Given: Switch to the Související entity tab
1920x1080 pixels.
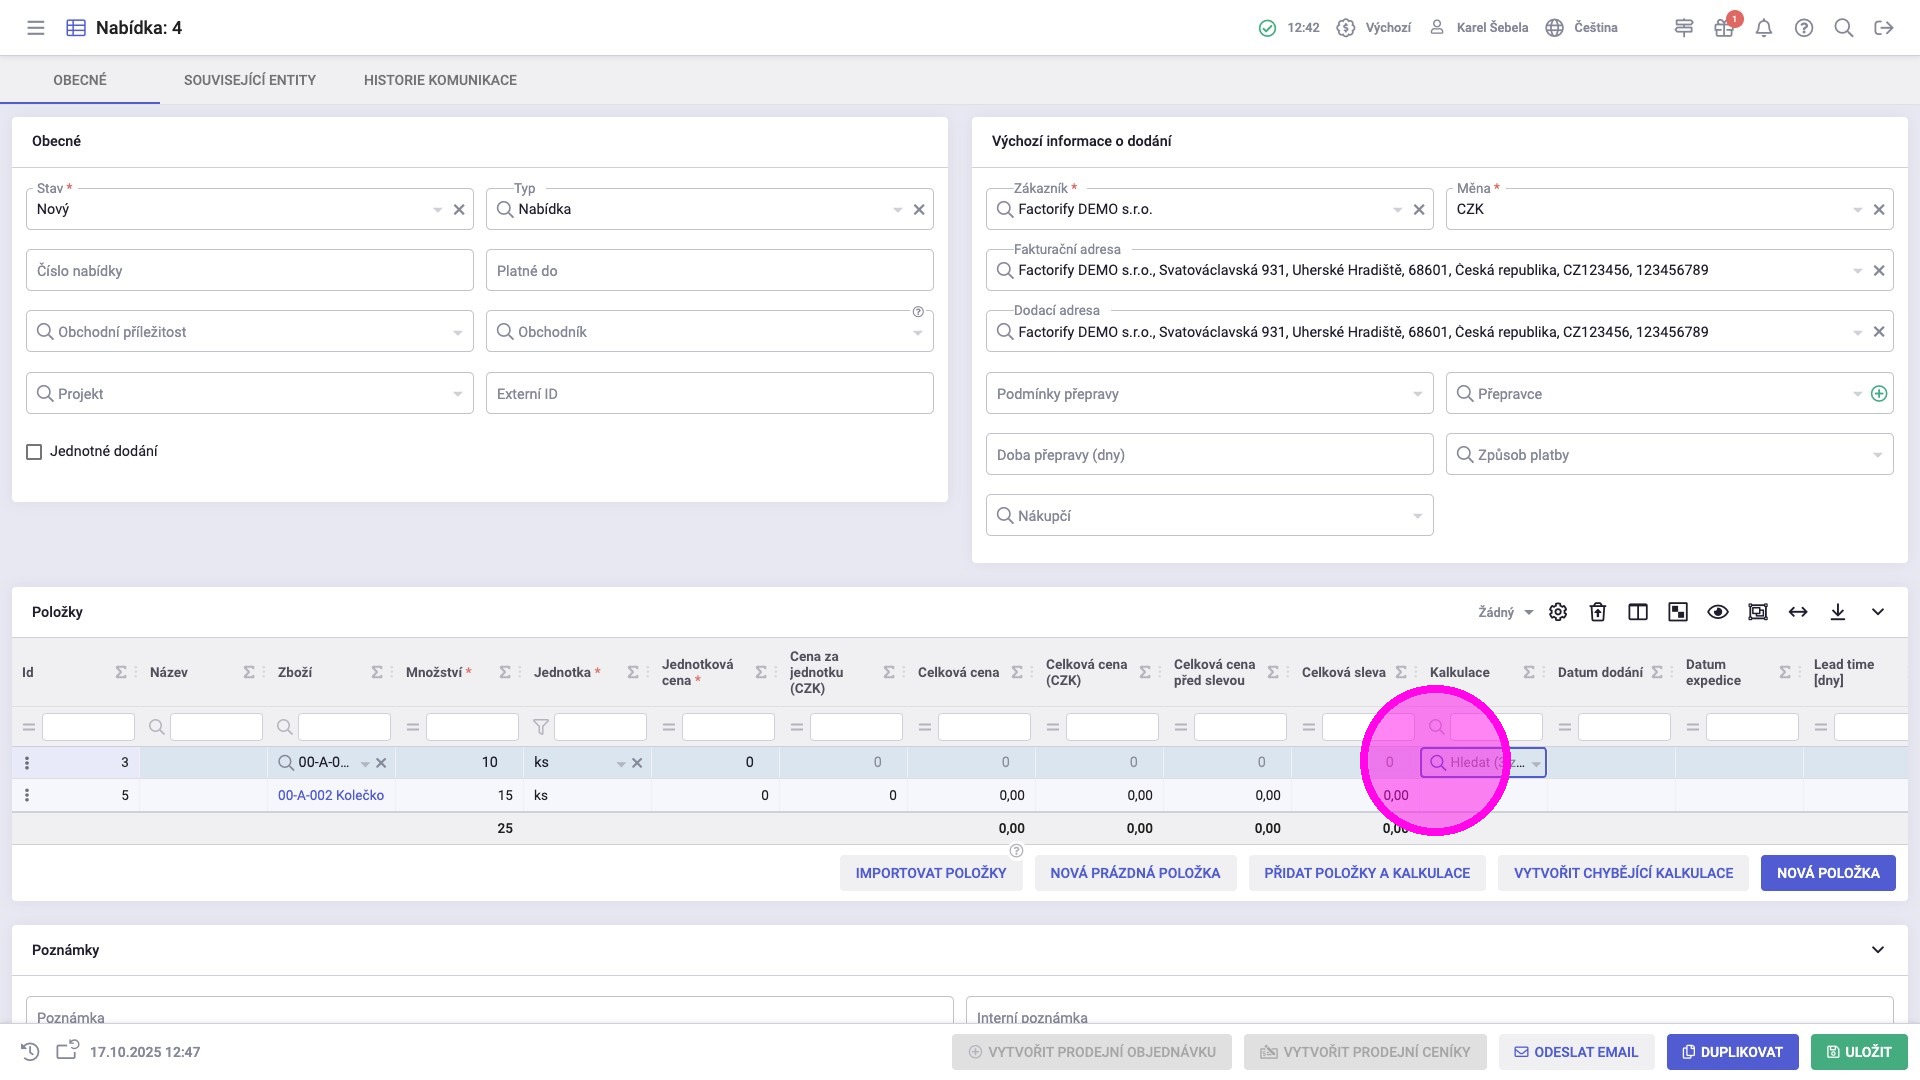Looking at the screenshot, I should [249, 80].
